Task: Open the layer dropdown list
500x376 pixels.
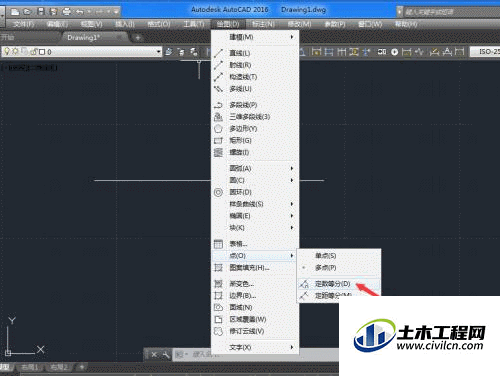Action: click(x=158, y=52)
